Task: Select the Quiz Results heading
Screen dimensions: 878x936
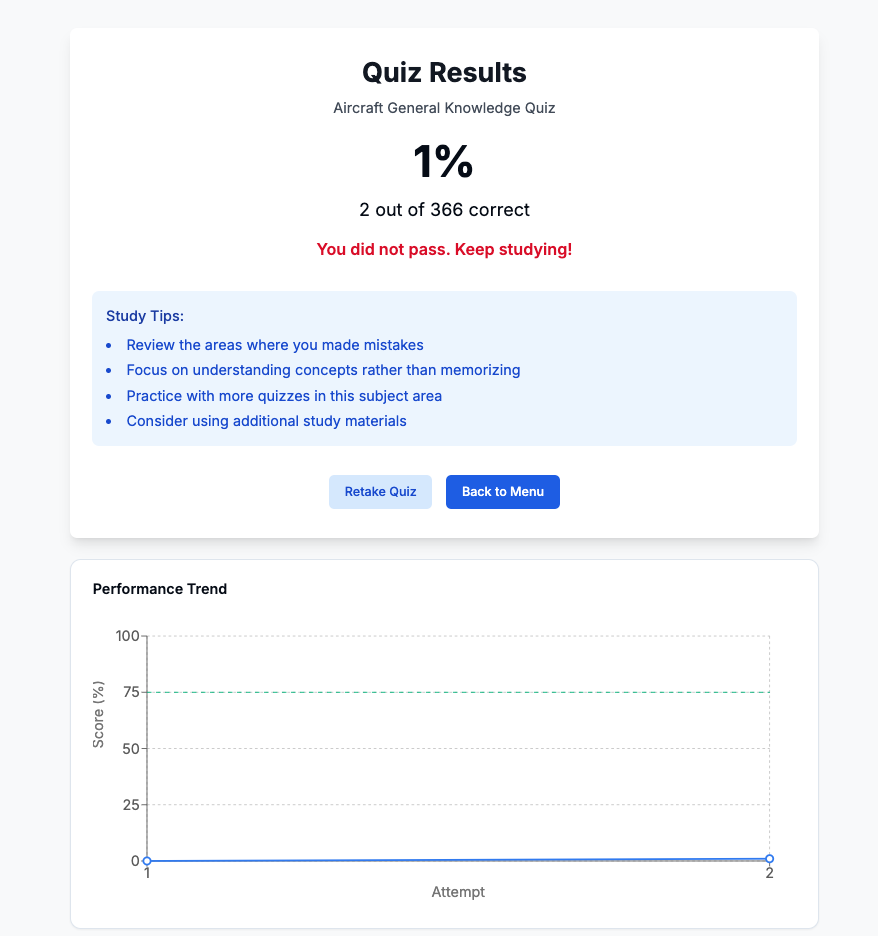Action: click(x=443, y=72)
